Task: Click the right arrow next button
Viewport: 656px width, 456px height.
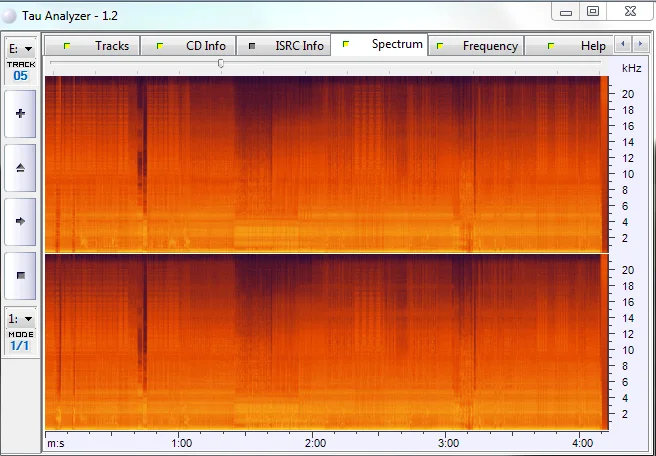Action: tap(20, 222)
